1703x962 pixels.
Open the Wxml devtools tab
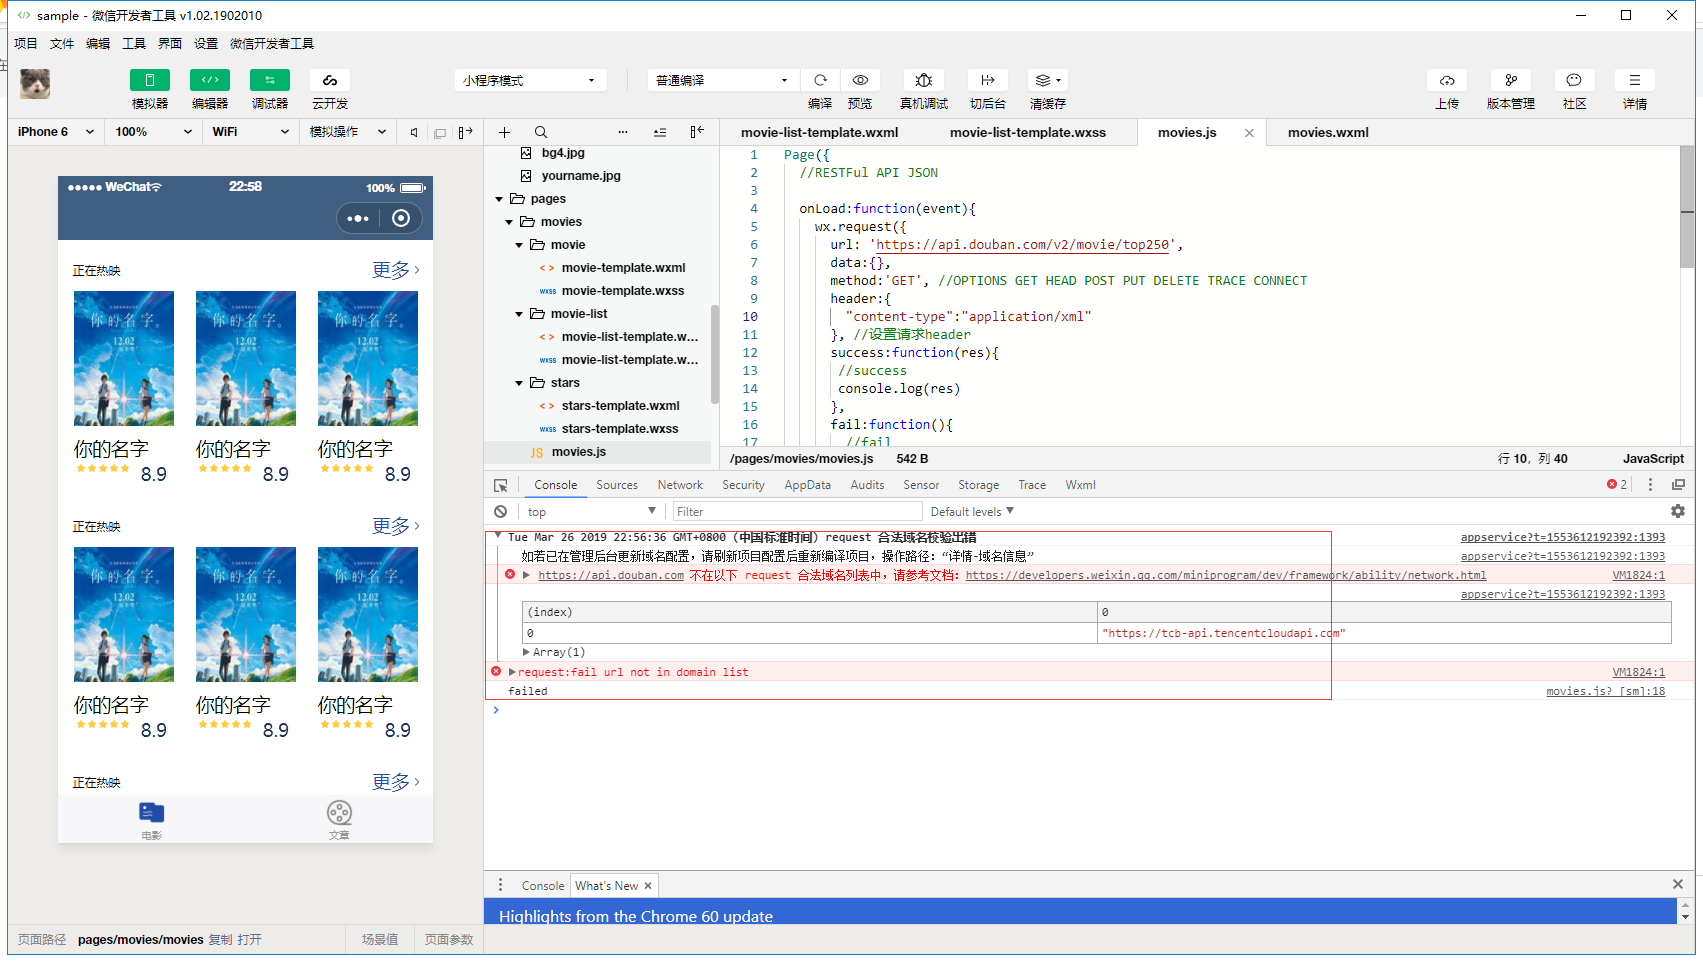pyautogui.click(x=1080, y=485)
